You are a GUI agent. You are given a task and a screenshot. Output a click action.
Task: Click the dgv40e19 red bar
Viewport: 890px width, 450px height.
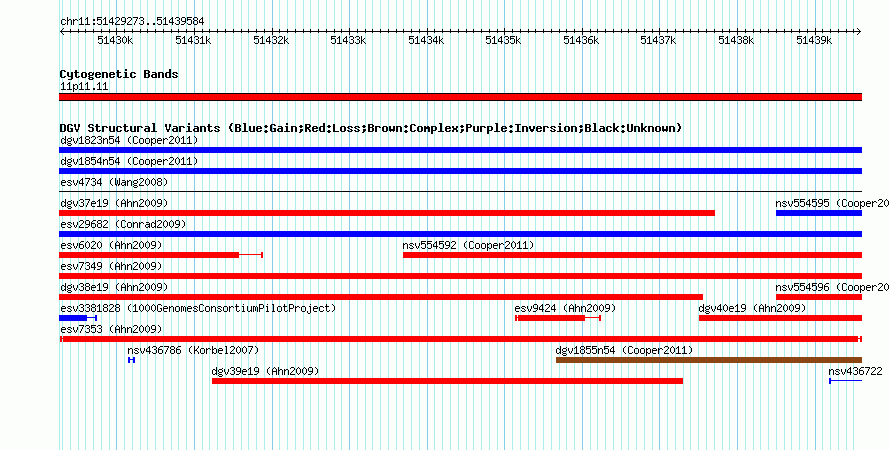click(780, 318)
